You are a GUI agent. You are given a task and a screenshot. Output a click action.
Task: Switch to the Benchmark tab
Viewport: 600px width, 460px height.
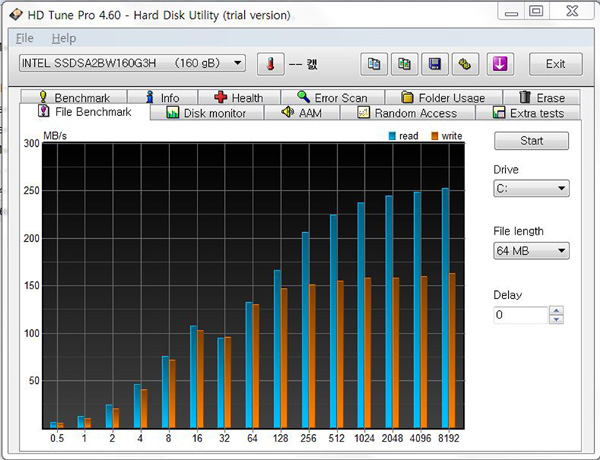point(74,97)
